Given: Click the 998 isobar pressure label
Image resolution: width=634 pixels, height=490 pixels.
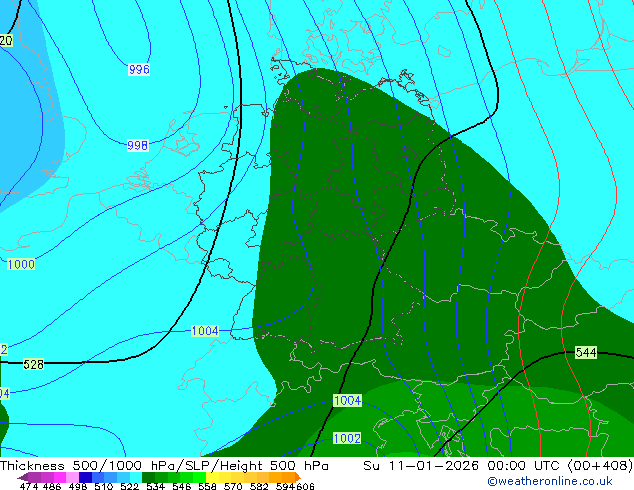Looking at the screenshot, I should click(137, 146).
